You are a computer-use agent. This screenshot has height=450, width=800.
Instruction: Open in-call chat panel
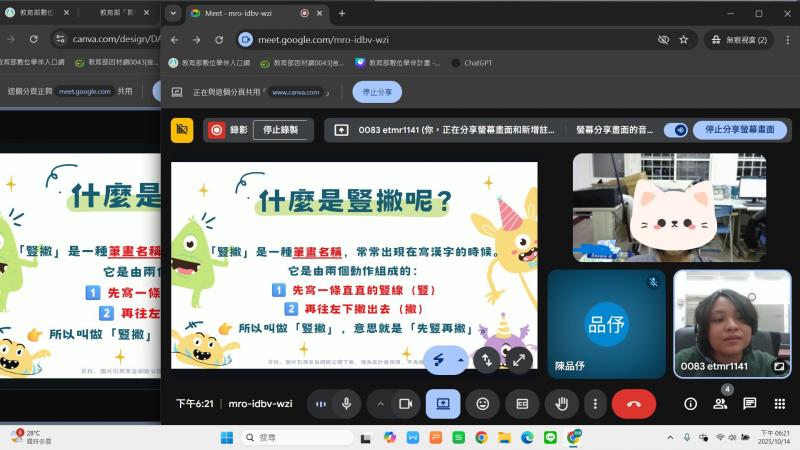coord(749,404)
